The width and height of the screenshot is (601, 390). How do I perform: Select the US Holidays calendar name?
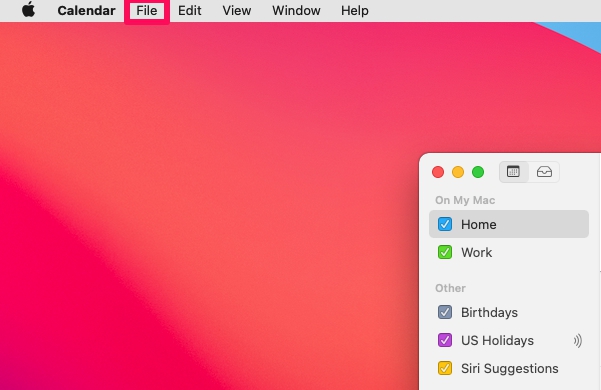(x=497, y=341)
